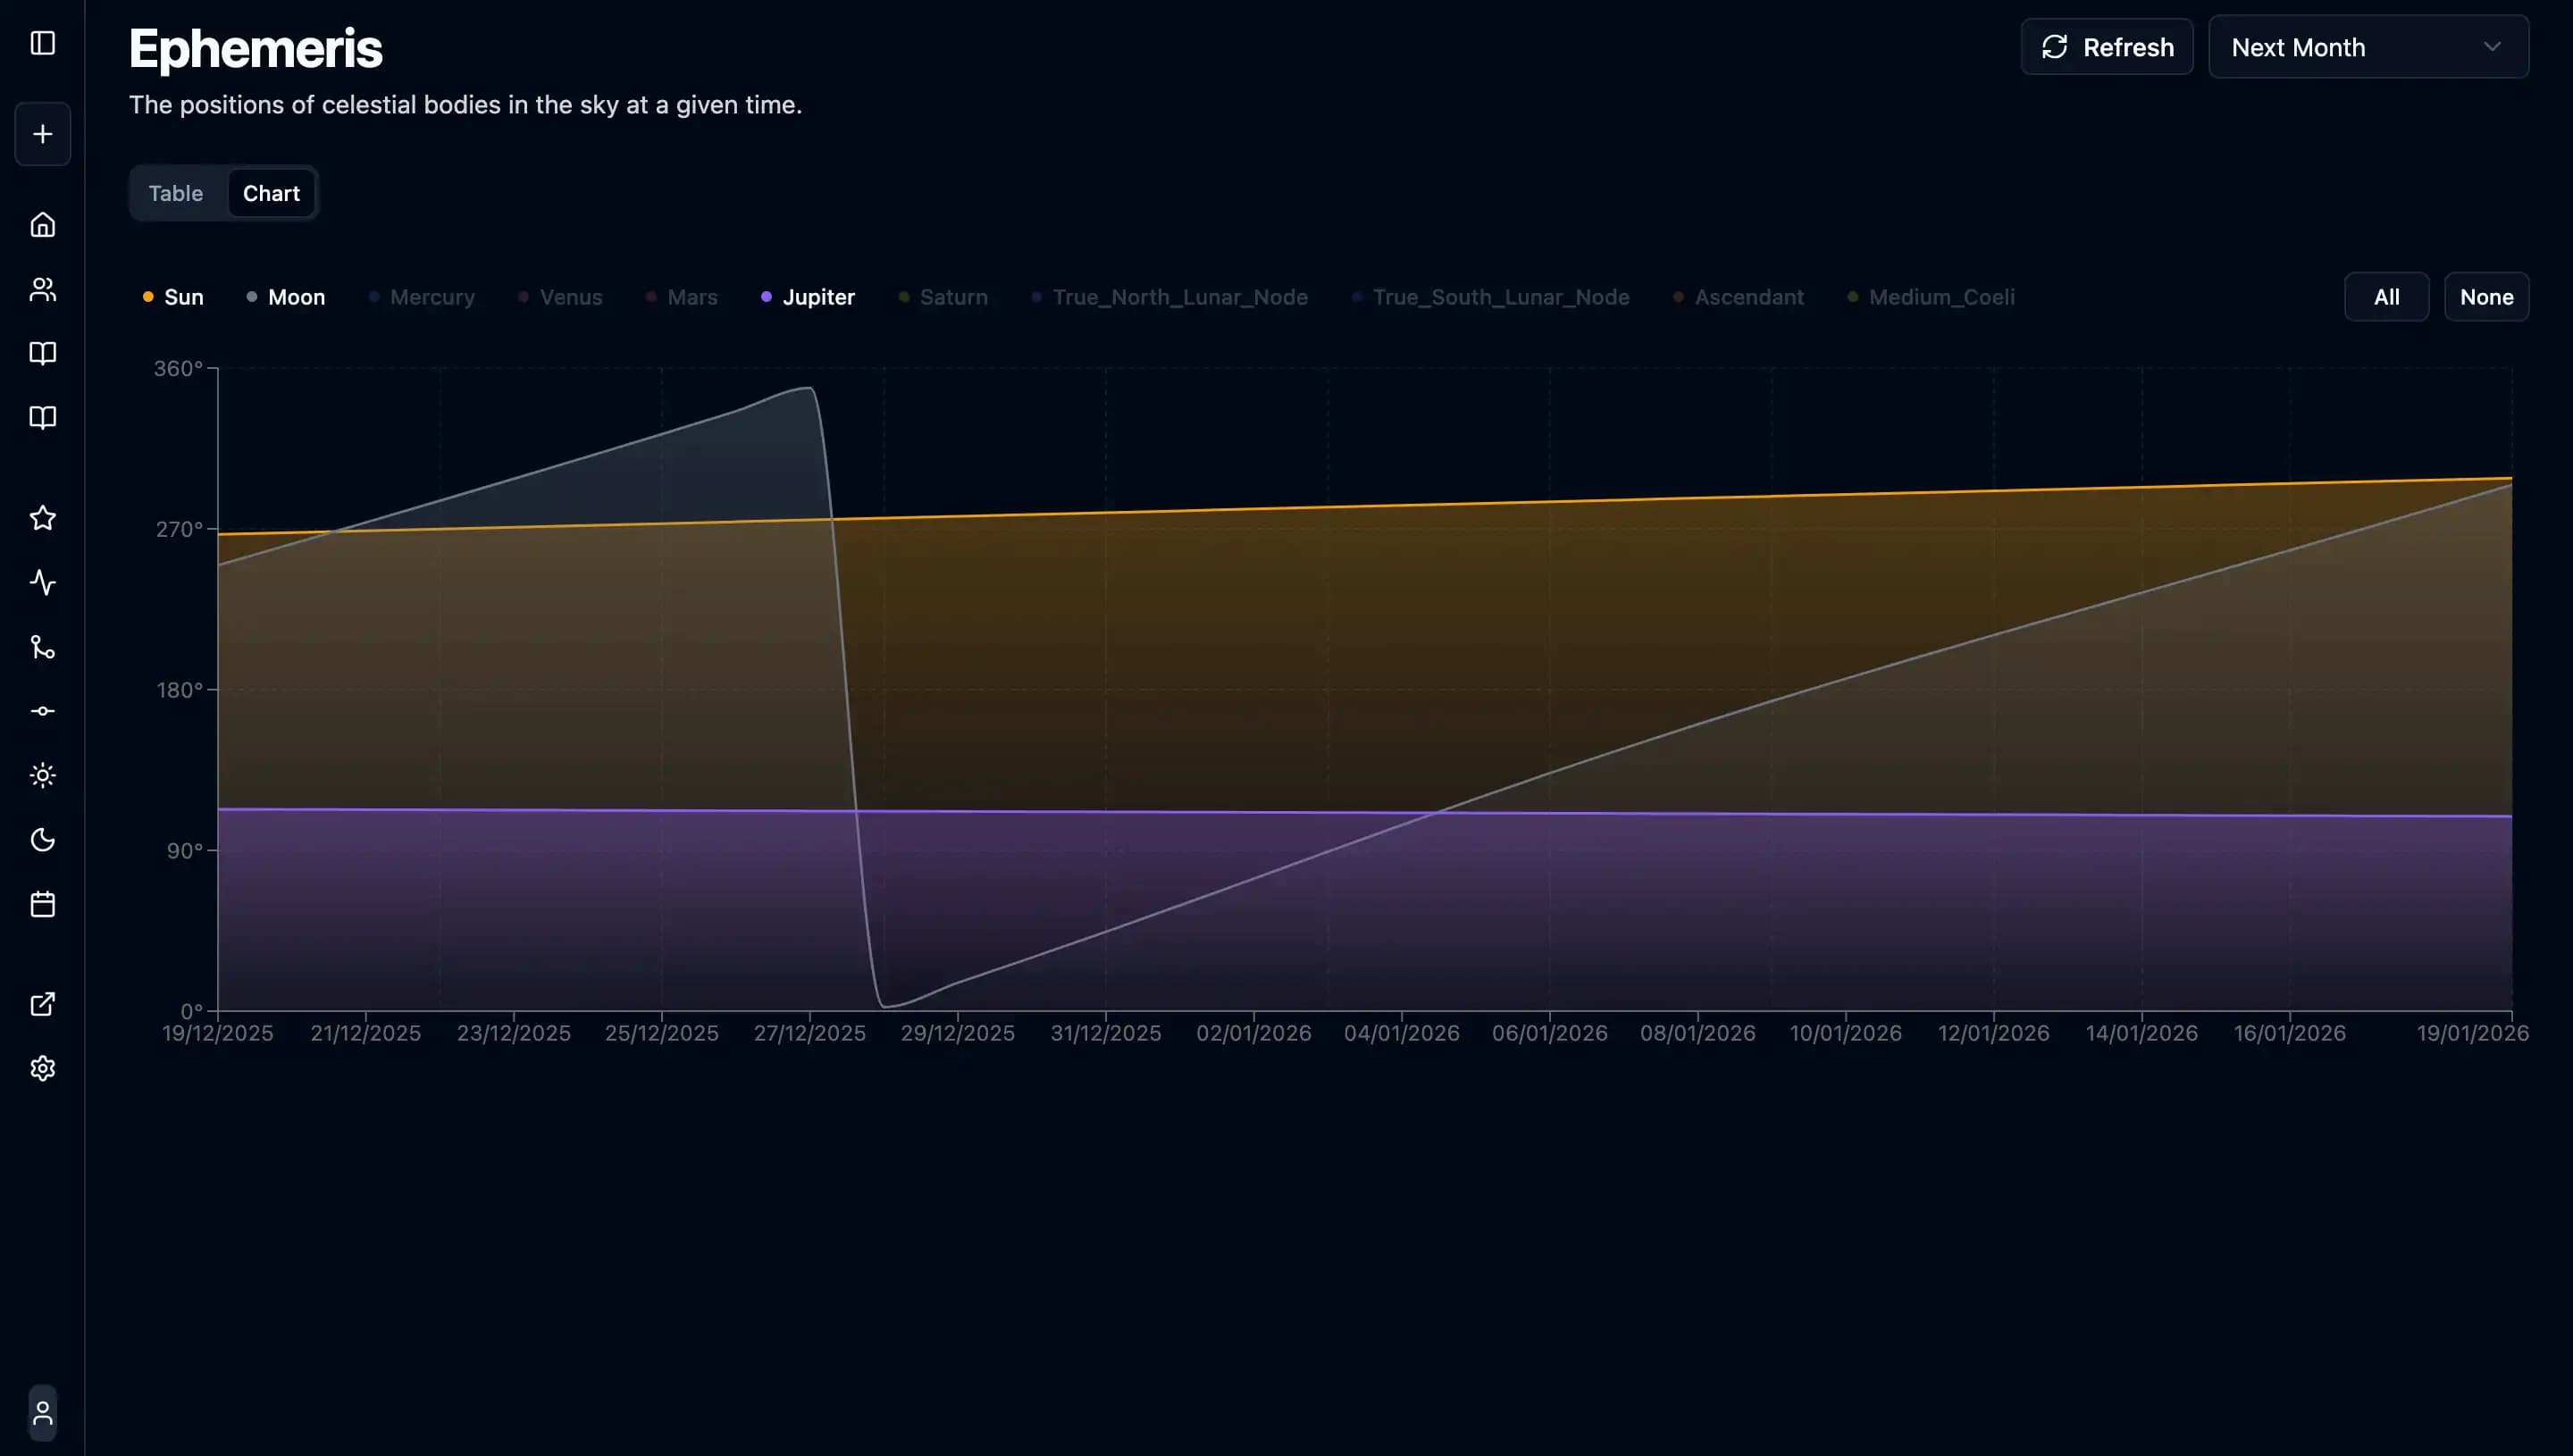This screenshot has height=1456, width=2573.
Task: Open the users icon in sidebar
Action: click(42, 289)
